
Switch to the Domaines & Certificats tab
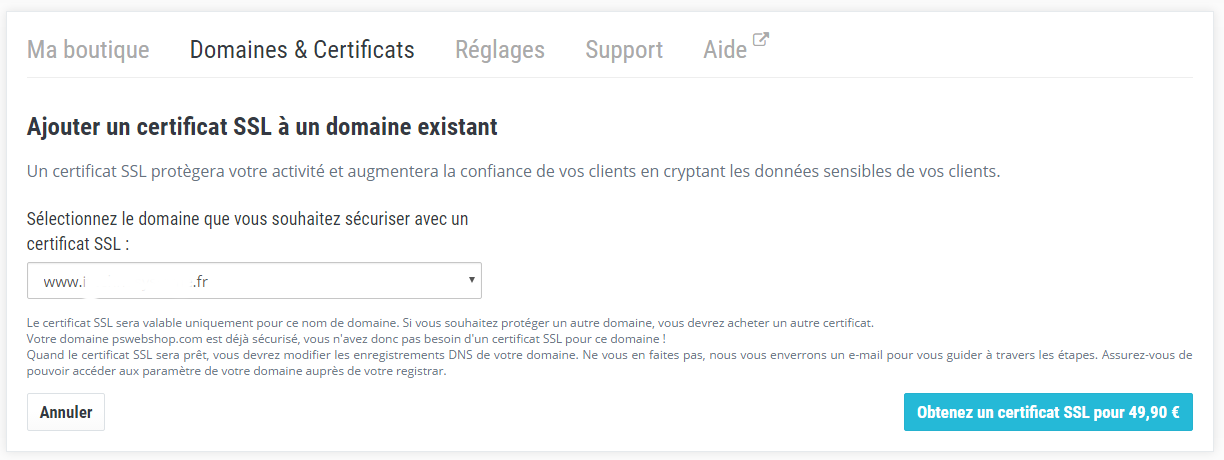(x=302, y=49)
